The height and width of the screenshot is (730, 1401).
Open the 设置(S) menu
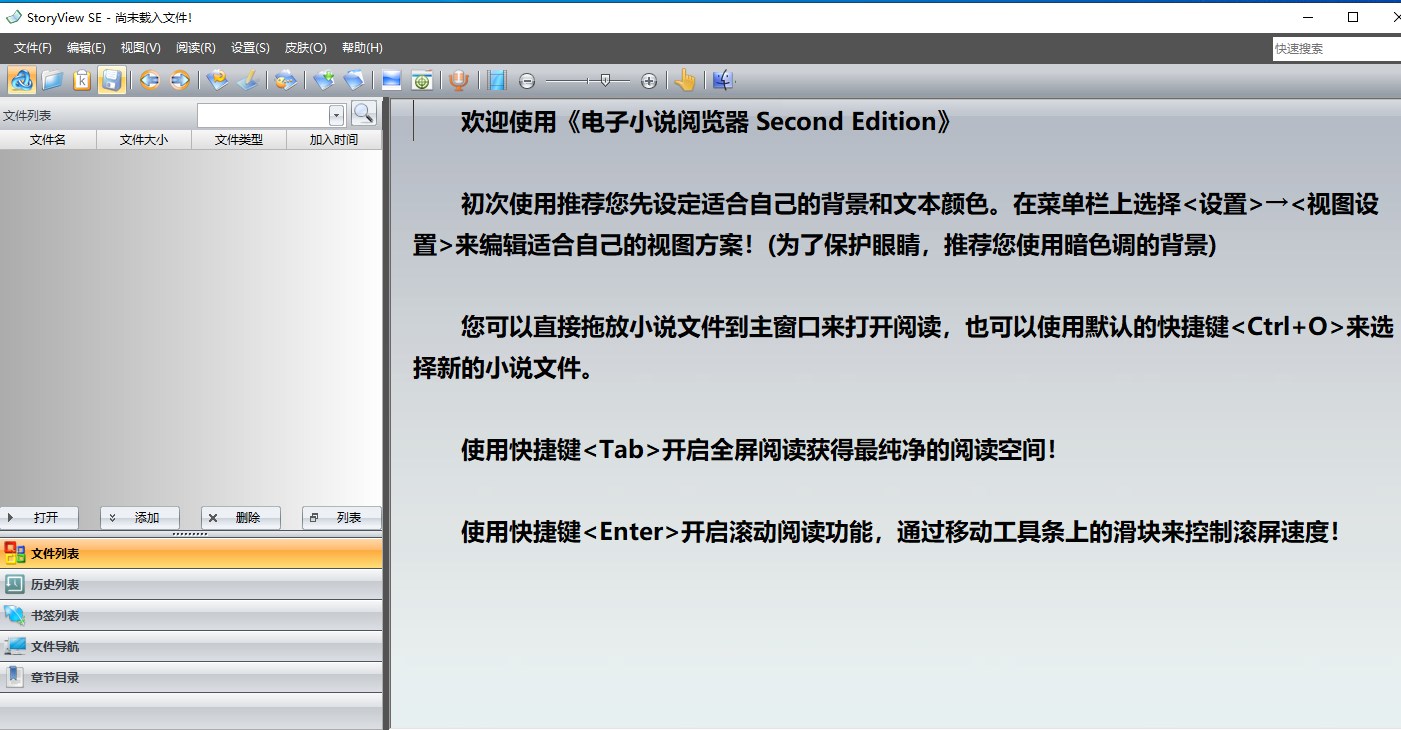(249, 47)
